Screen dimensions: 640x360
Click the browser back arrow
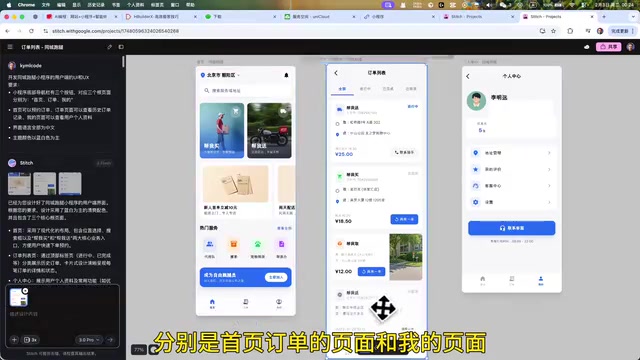click(x=7, y=31)
